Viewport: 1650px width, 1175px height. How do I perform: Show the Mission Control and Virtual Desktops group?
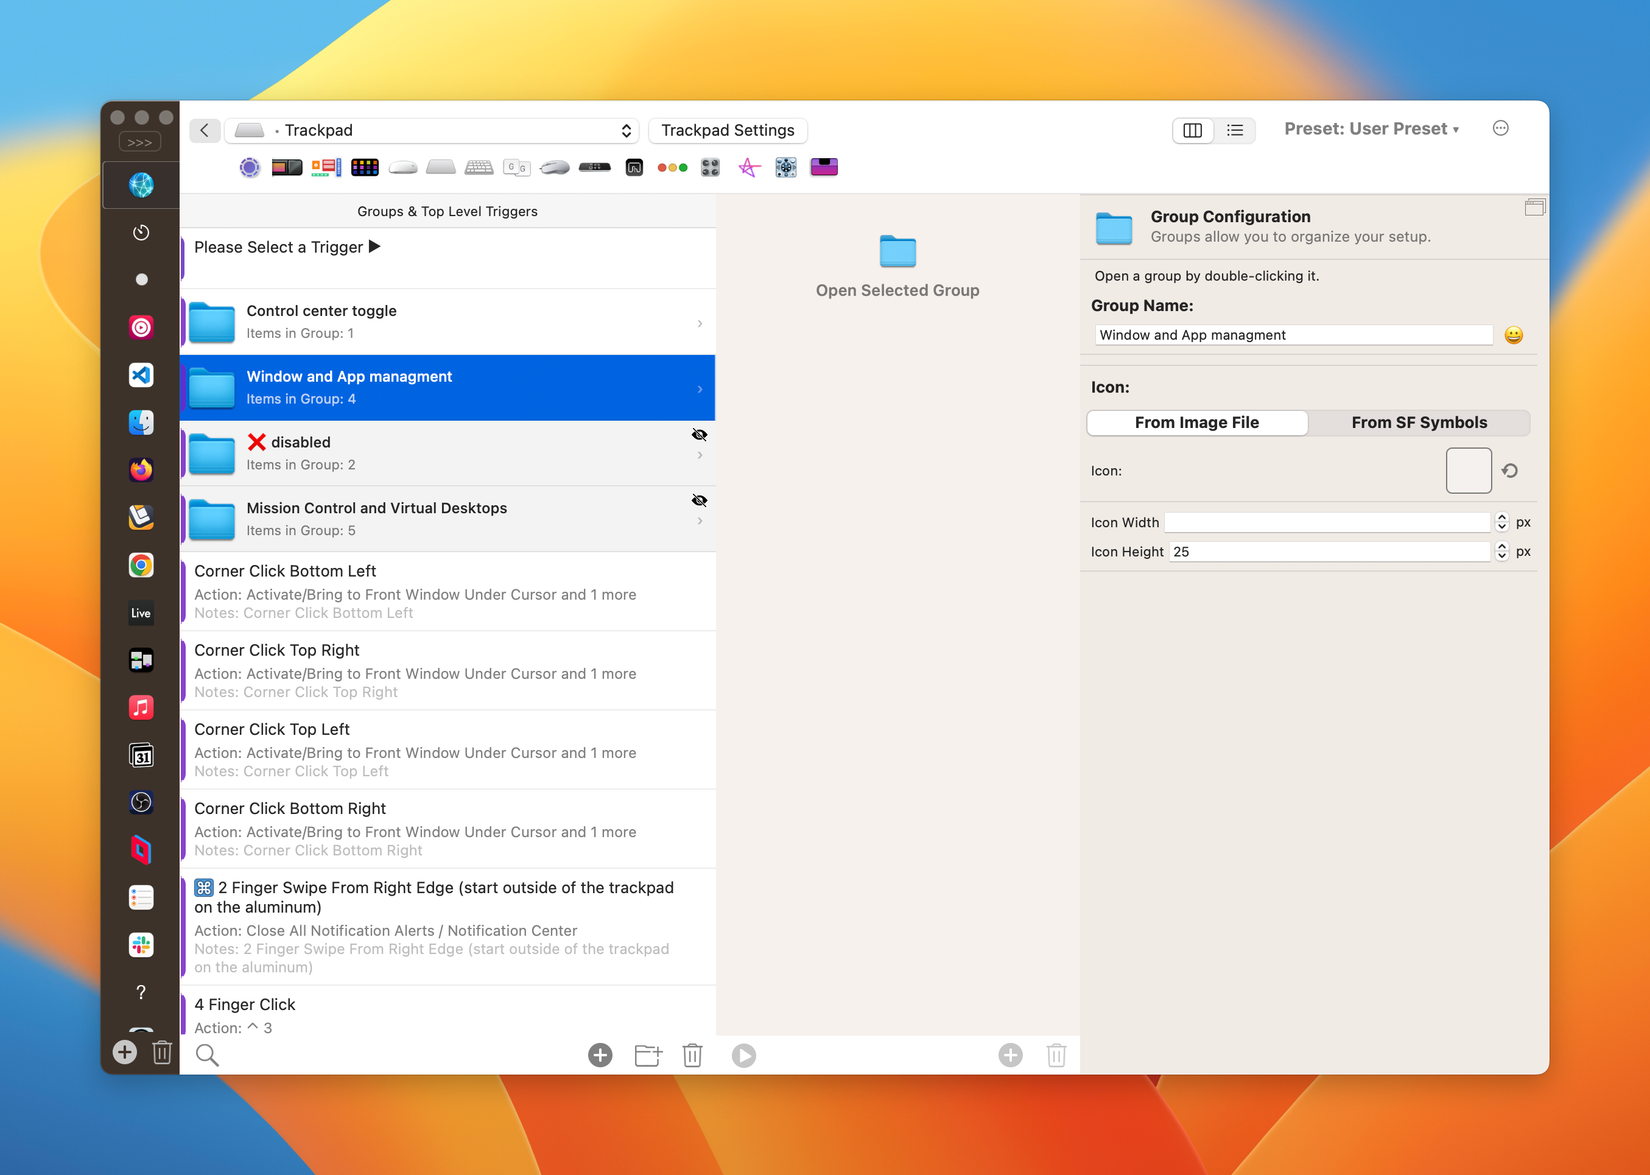(699, 500)
